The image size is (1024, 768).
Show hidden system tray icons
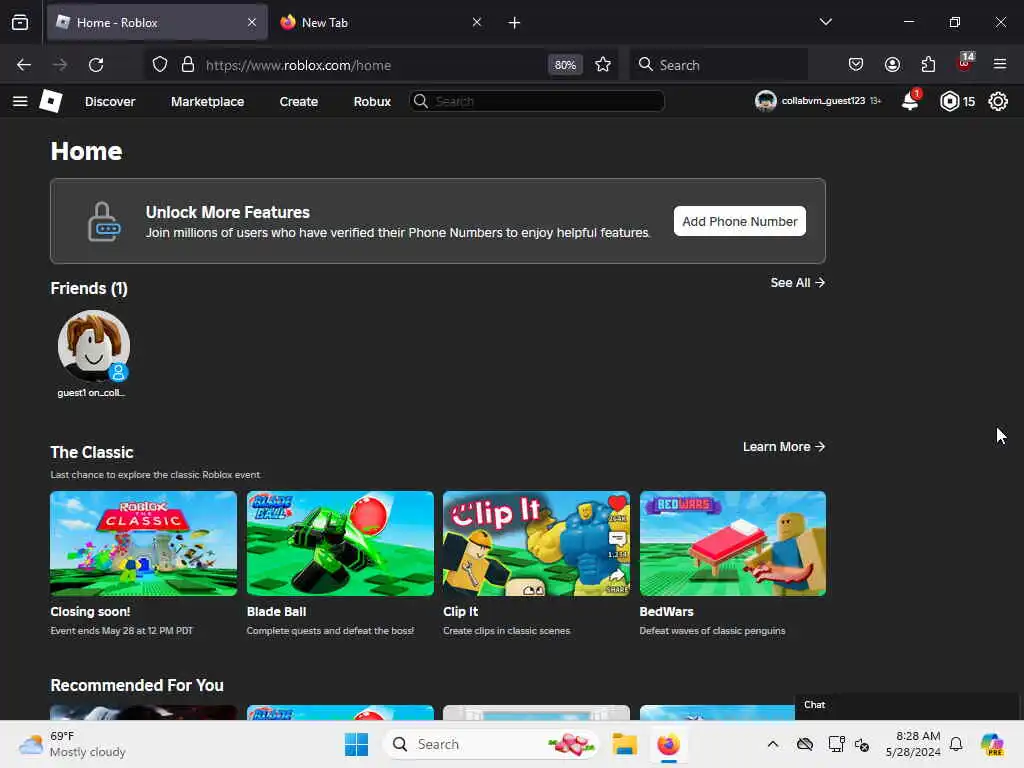pyautogui.click(x=773, y=744)
